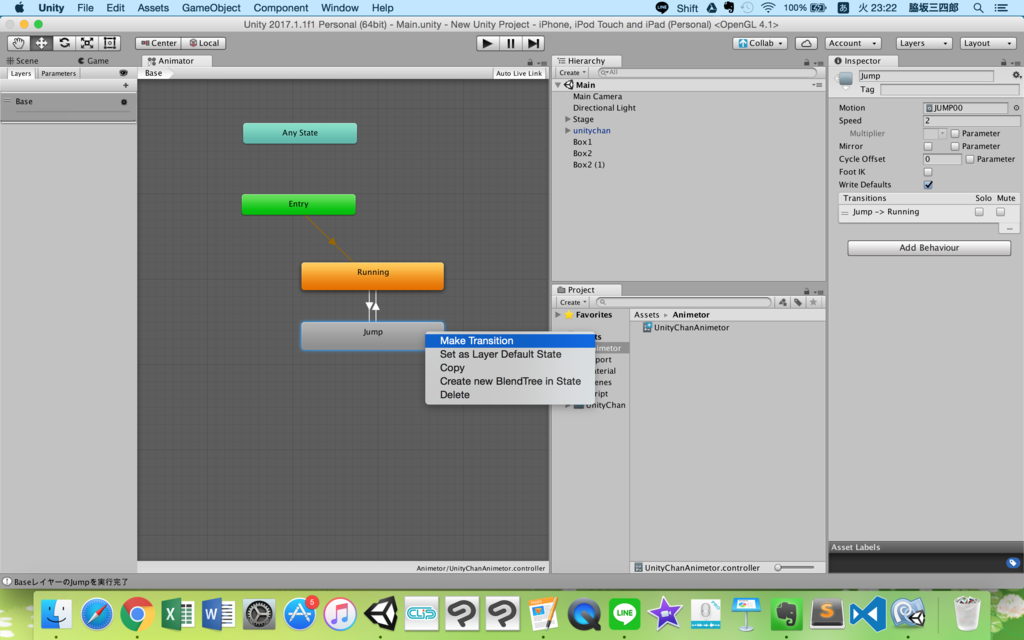Screen dimensions: 1024x640
Task: Open the Layers dropdown
Action: tap(923, 43)
